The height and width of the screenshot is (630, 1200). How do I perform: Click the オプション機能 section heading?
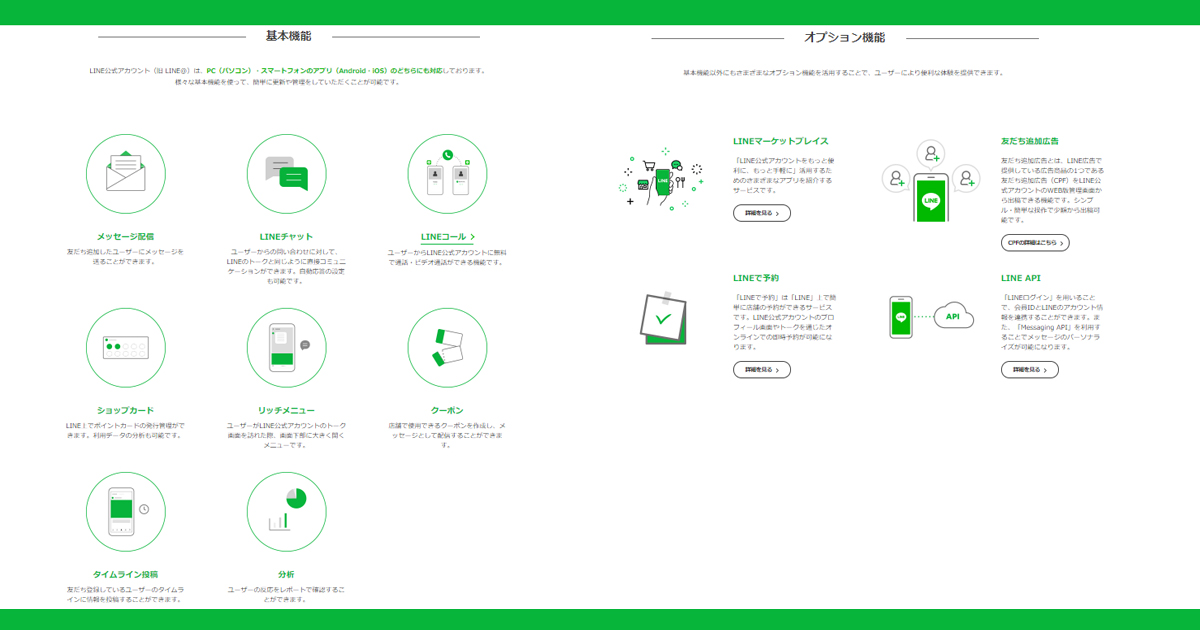(x=845, y=37)
